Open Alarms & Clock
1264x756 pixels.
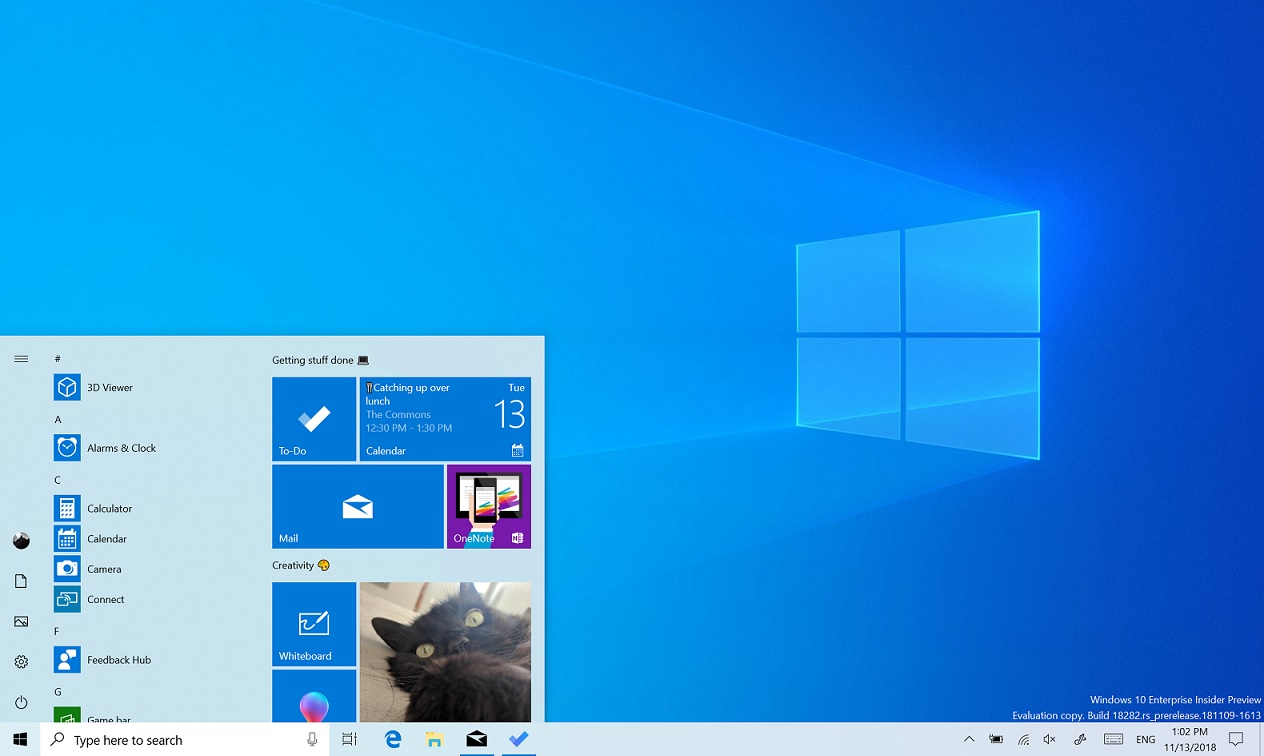click(x=120, y=447)
